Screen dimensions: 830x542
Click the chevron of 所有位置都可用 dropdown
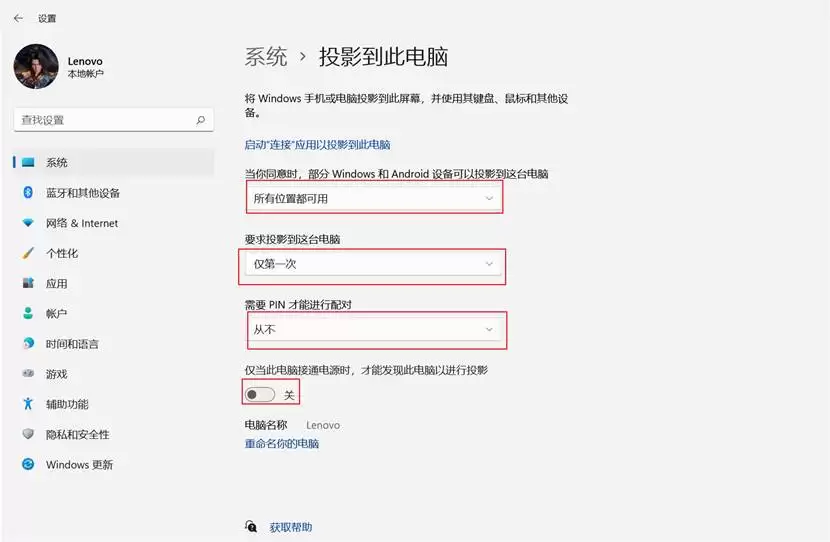click(489, 198)
